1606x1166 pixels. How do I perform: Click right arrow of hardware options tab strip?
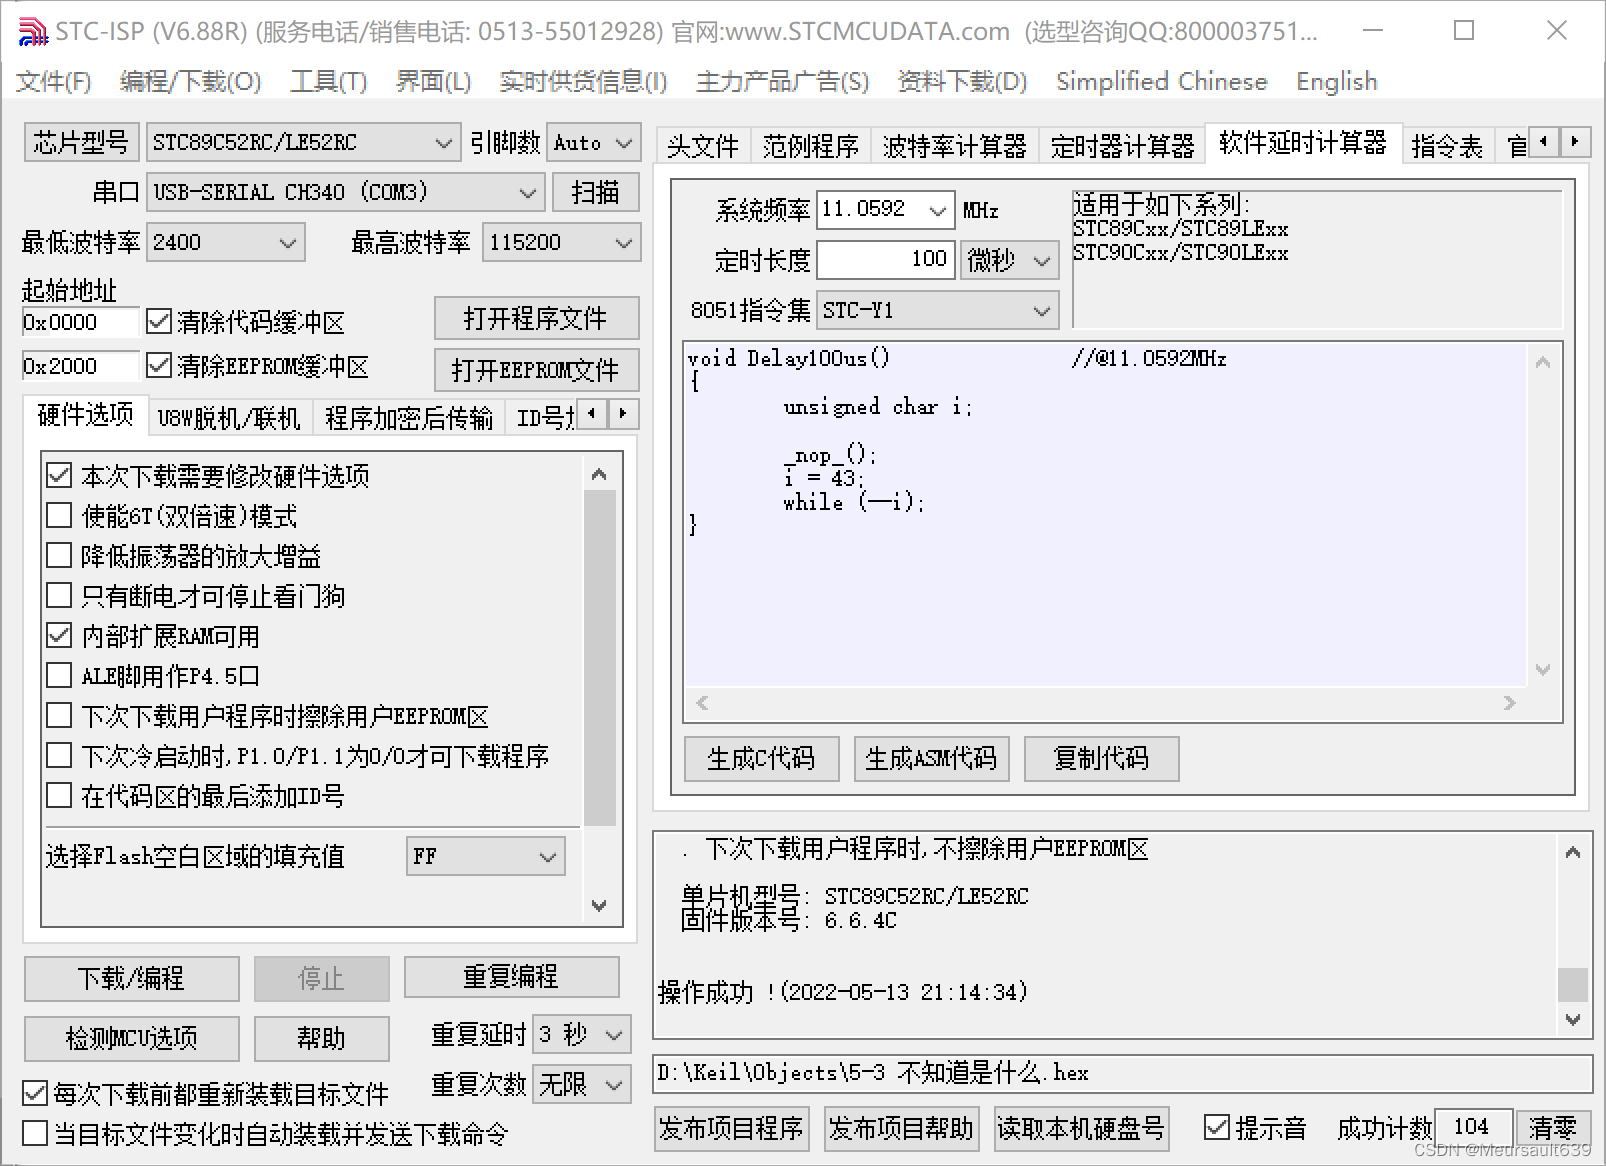(x=623, y=412)
